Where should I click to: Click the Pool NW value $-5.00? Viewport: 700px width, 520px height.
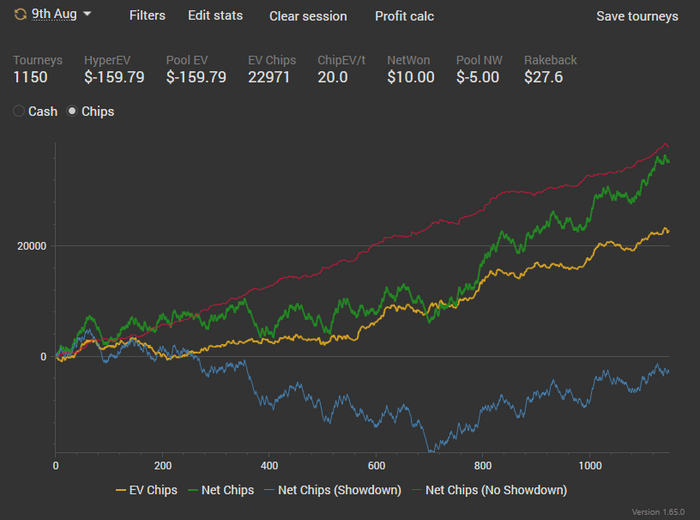pos(478,77)
